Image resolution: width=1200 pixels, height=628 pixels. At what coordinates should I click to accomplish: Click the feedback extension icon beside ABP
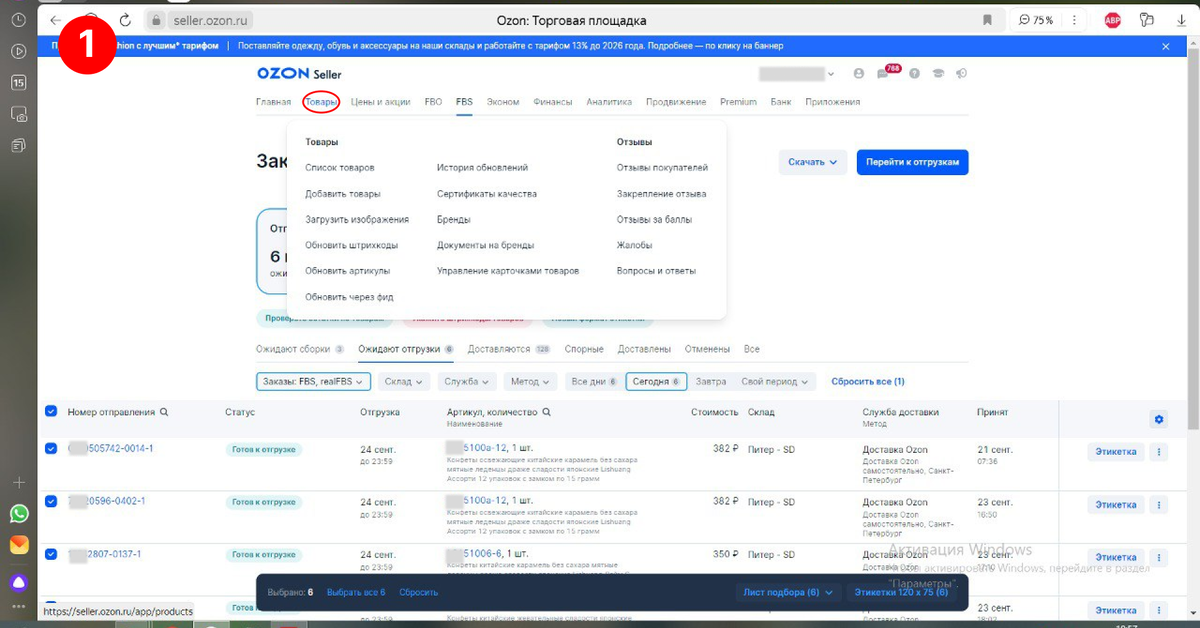point(1147,20)
